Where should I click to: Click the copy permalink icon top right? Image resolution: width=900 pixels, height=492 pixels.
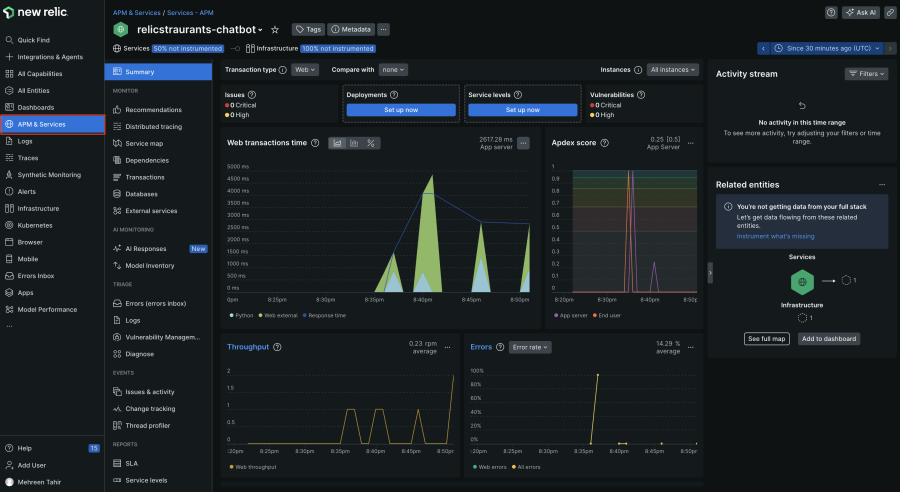click(x=890, y=12)
